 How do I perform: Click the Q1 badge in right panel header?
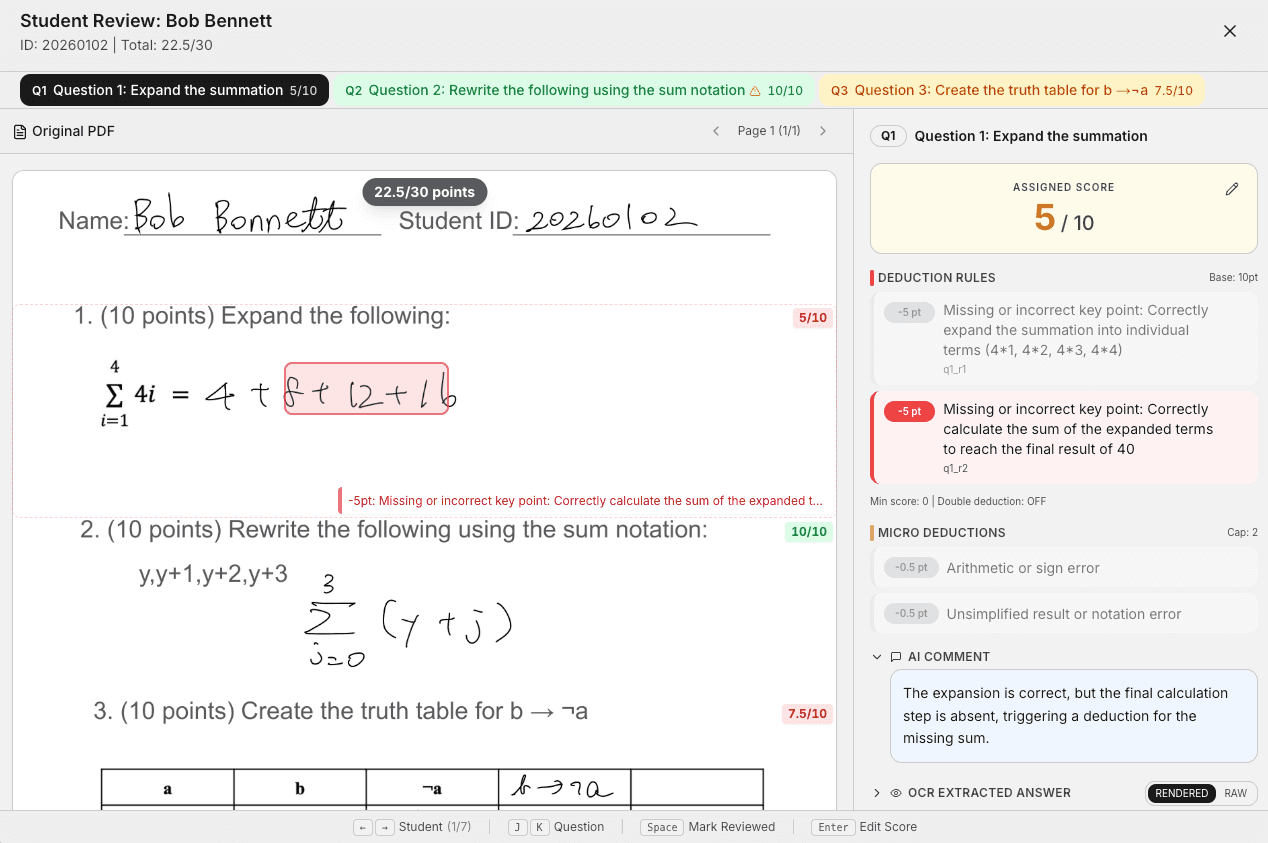click(889, 136)
